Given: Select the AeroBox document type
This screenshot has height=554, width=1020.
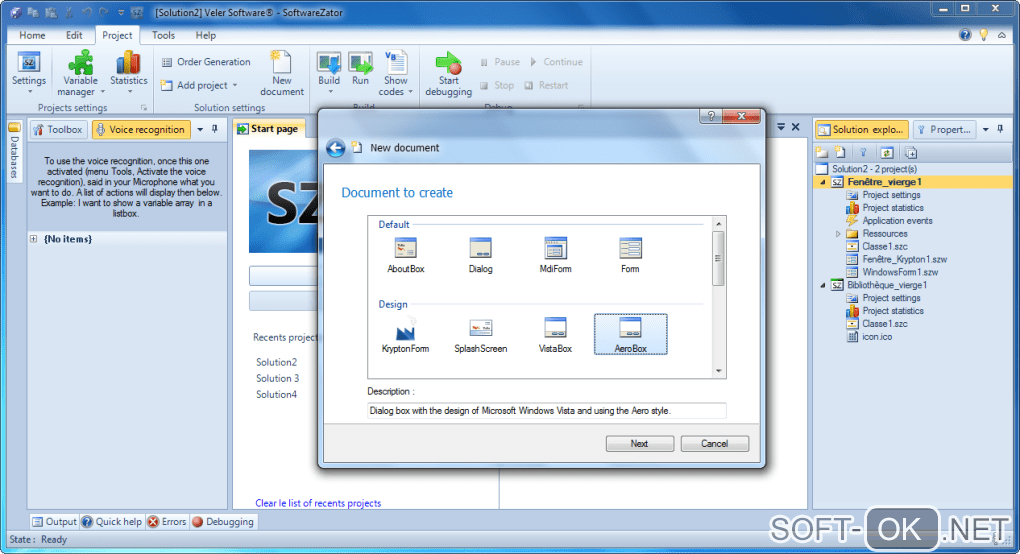Looking at the screenshot, I should [x=630, y=334].
